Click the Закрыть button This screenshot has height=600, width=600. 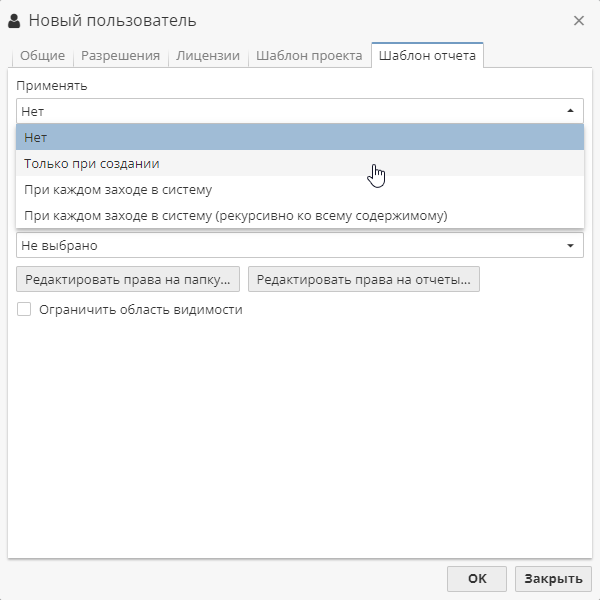click(x=553, y=579)
